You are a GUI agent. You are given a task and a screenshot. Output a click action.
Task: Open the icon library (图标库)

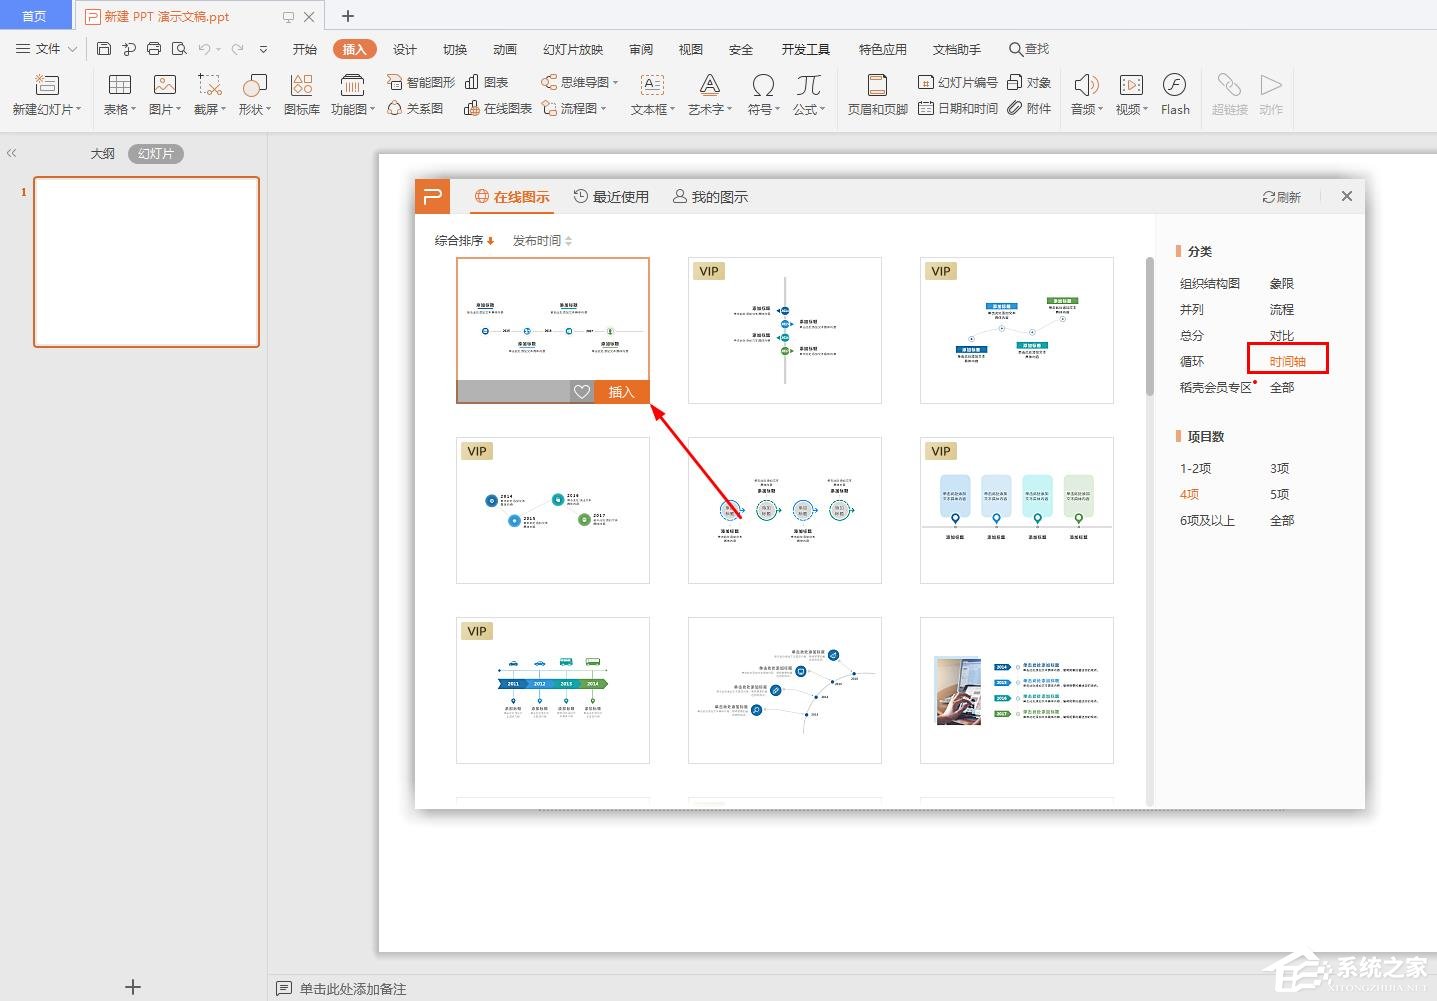point(301,94)
